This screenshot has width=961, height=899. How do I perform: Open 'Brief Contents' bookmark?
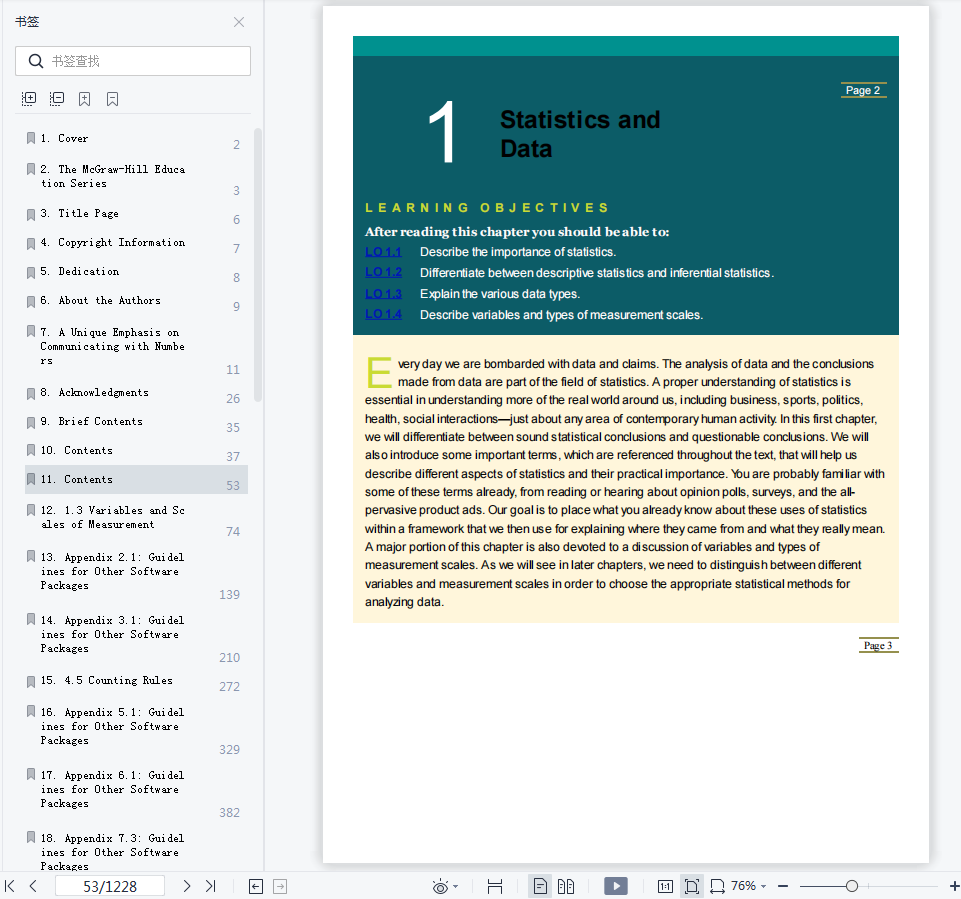point(134,422)
